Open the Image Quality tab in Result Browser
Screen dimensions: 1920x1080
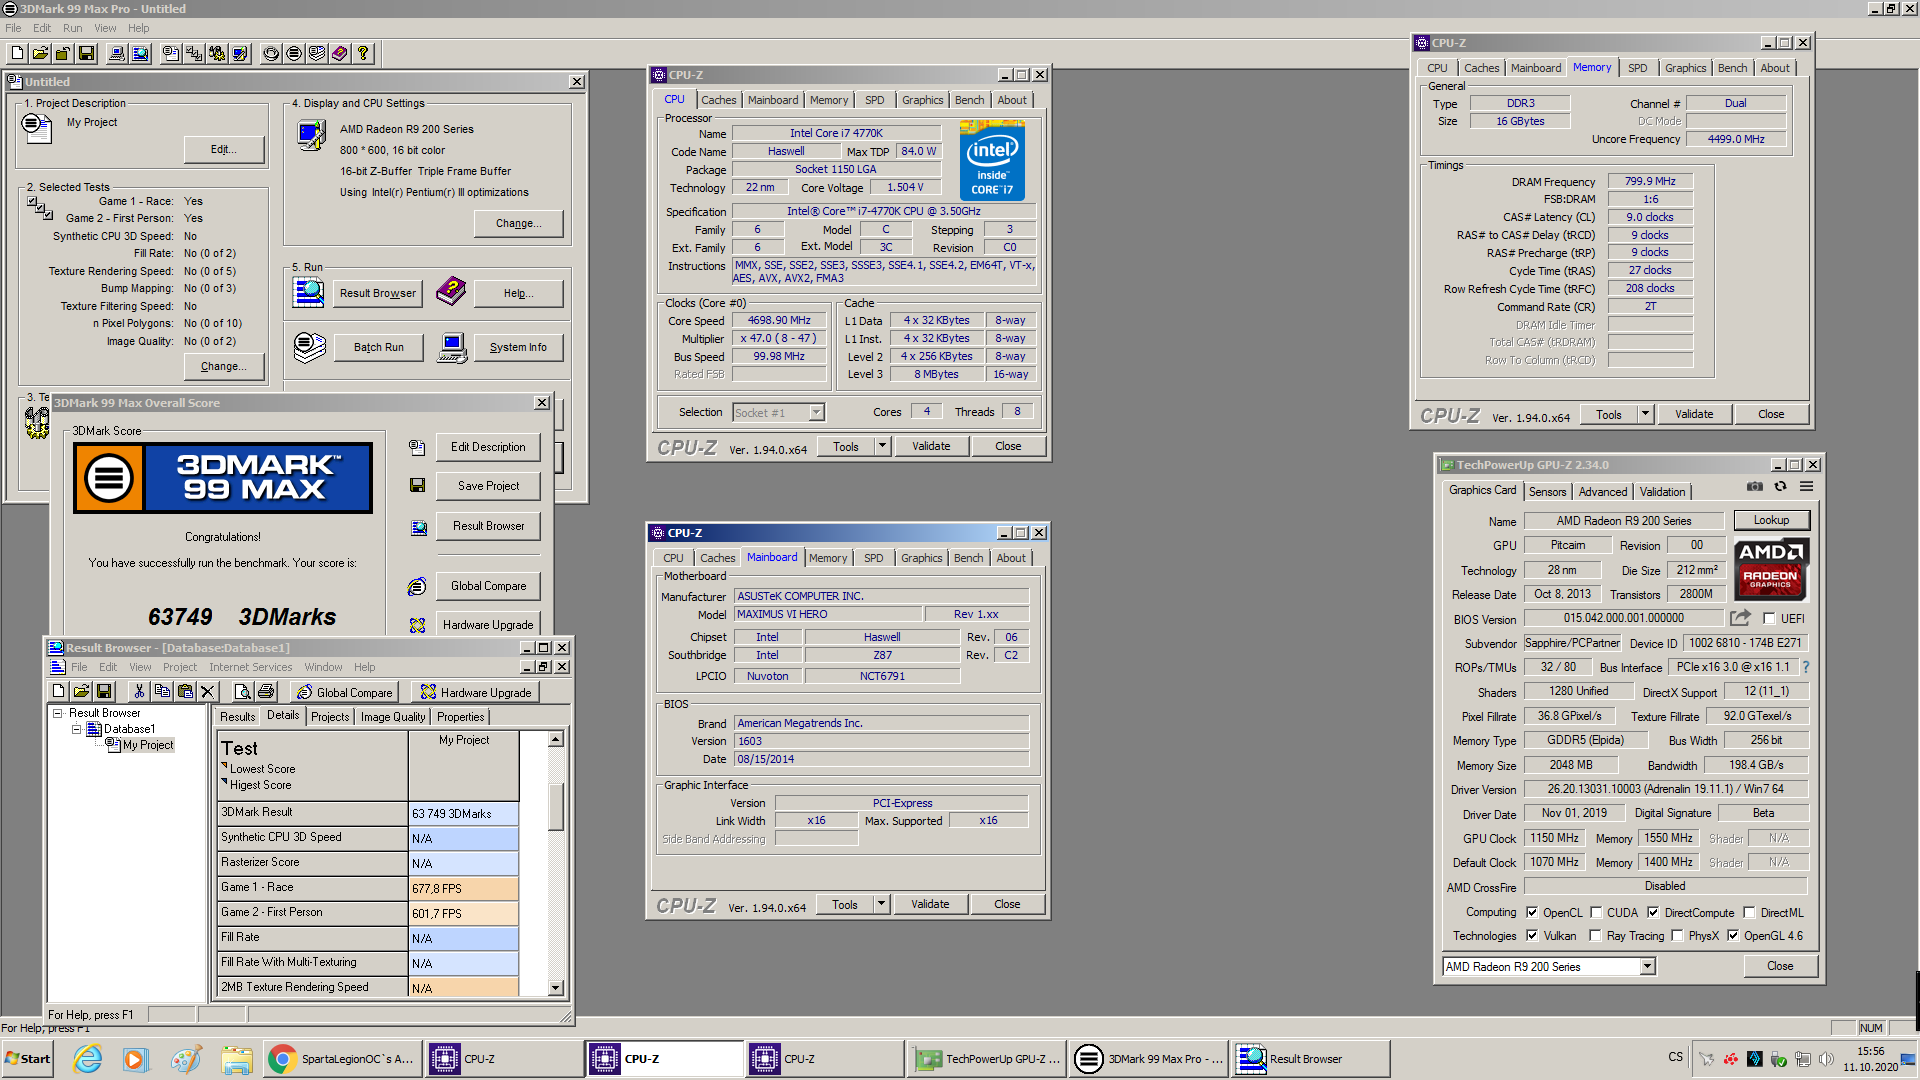(392, 717)
